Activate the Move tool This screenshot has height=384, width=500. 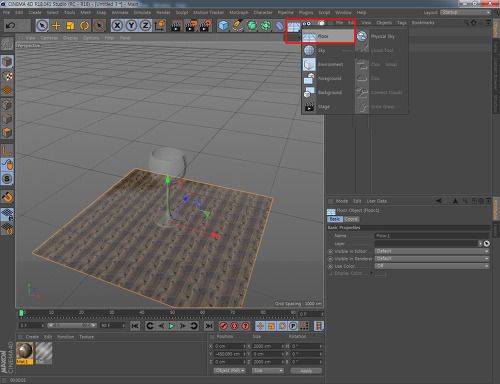pos(56,26)
